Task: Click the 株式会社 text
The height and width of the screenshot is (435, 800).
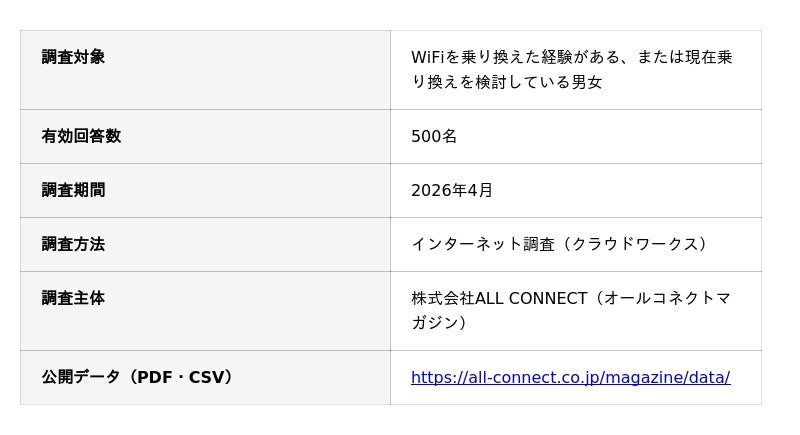Action: pyautogui.click(x=442, y=298)
